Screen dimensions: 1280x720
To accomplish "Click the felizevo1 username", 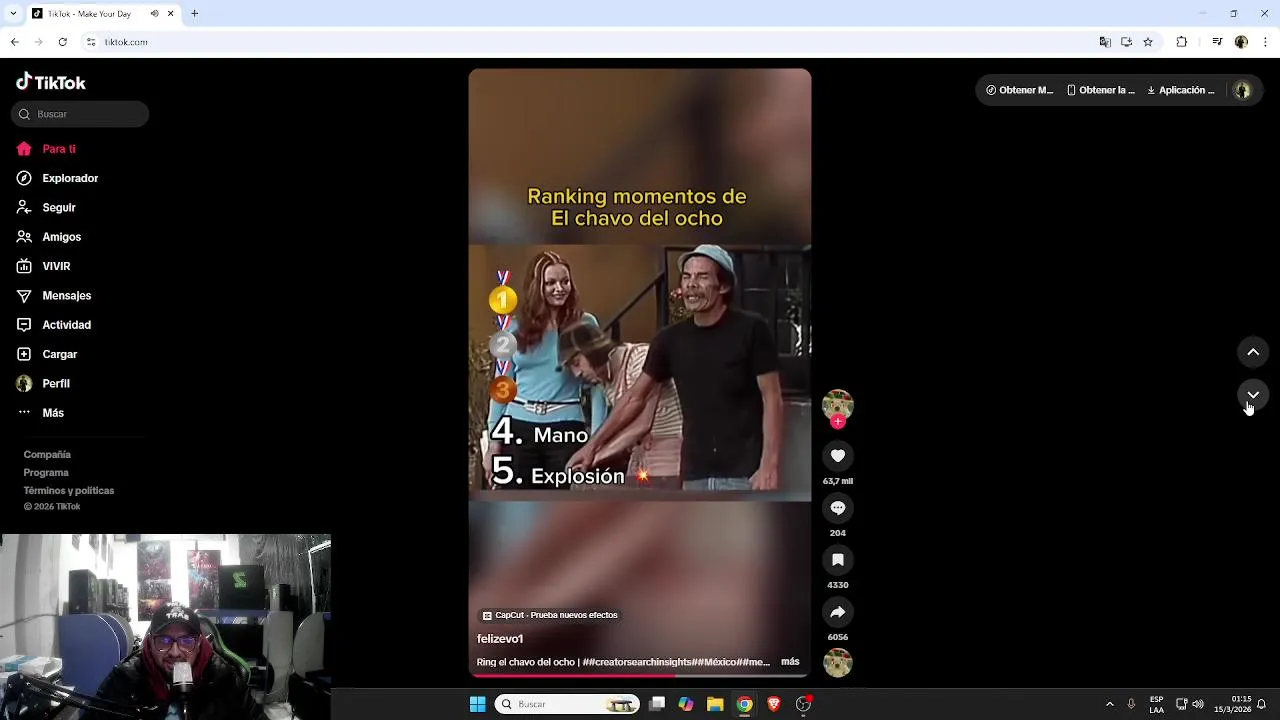I will click(500, 639).
